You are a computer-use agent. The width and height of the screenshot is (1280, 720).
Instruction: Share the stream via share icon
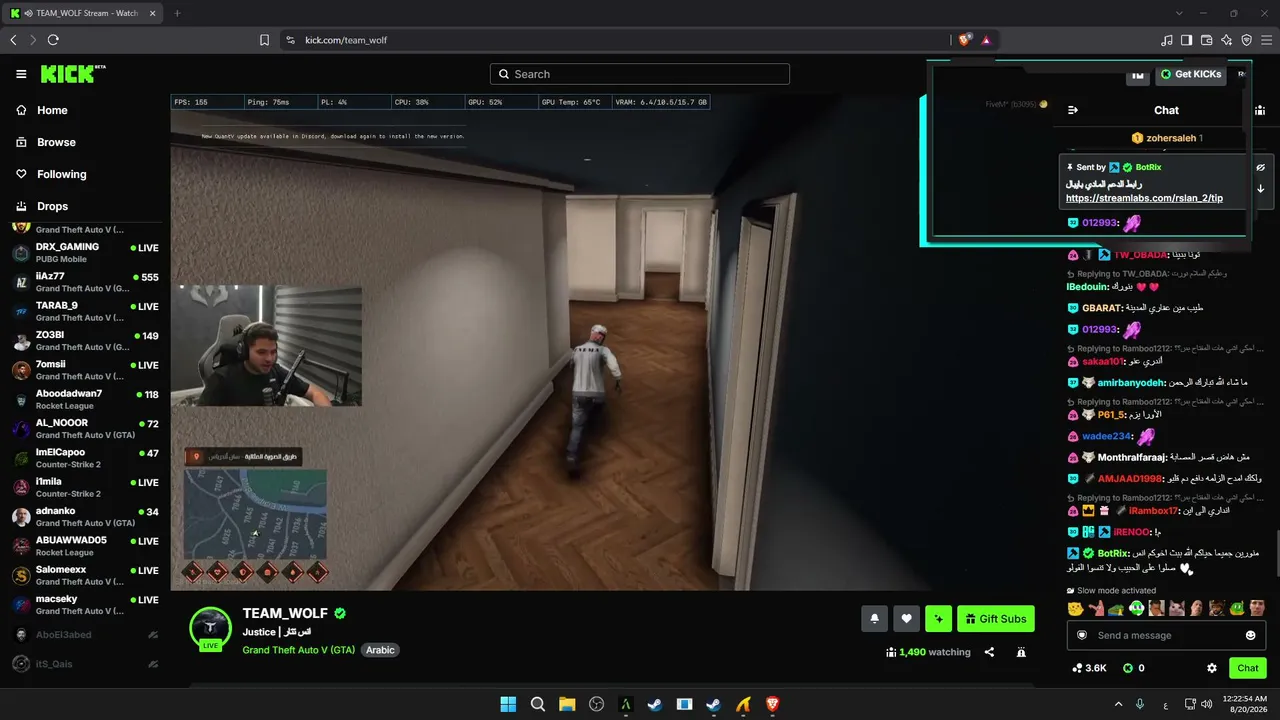[x=989, y=652]
